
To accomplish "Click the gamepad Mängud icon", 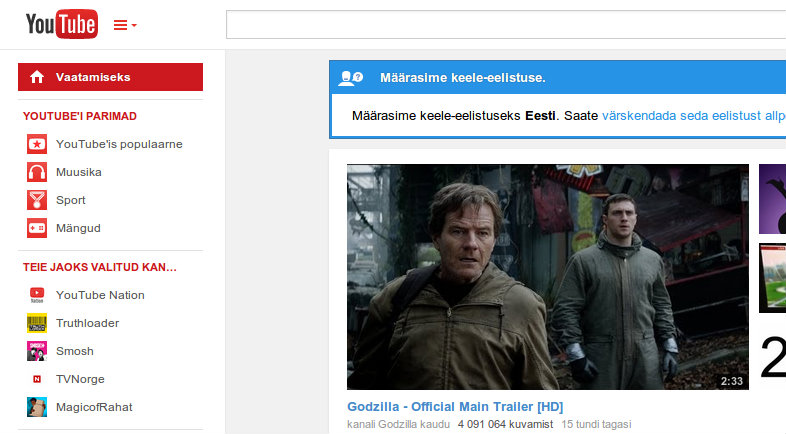I will click(37, 228).
